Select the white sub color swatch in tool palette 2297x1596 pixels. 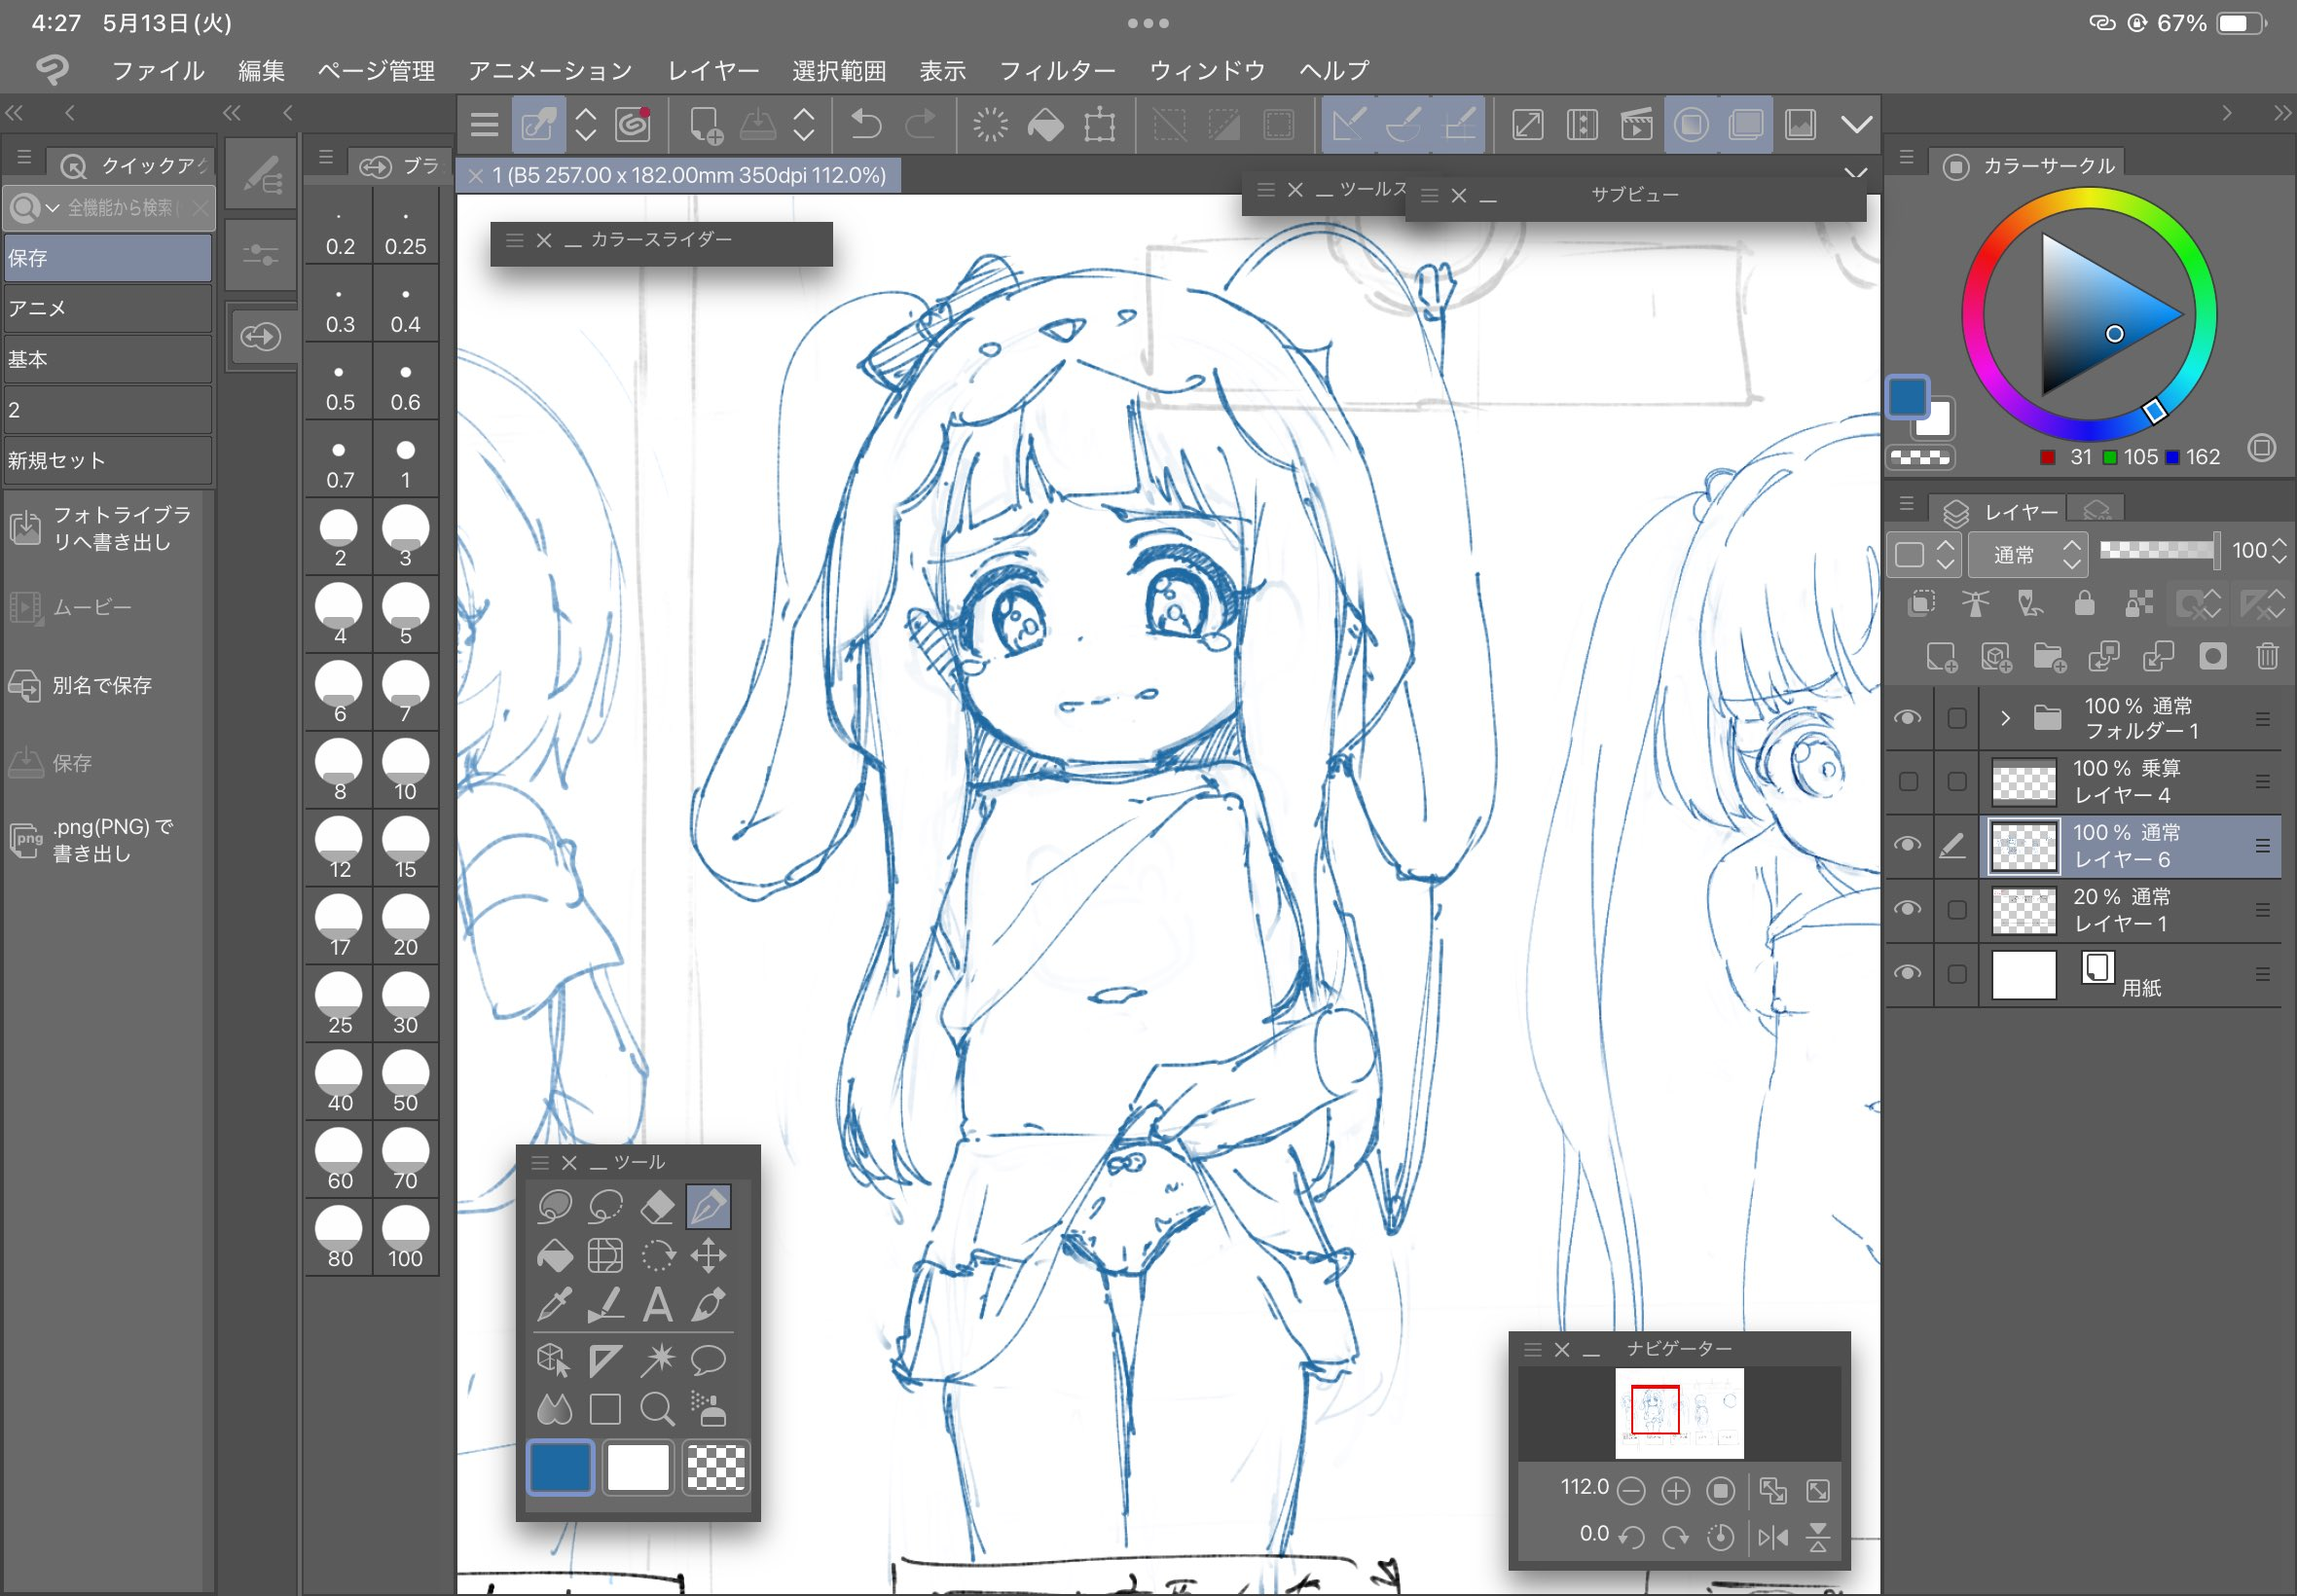[638, 1468]
